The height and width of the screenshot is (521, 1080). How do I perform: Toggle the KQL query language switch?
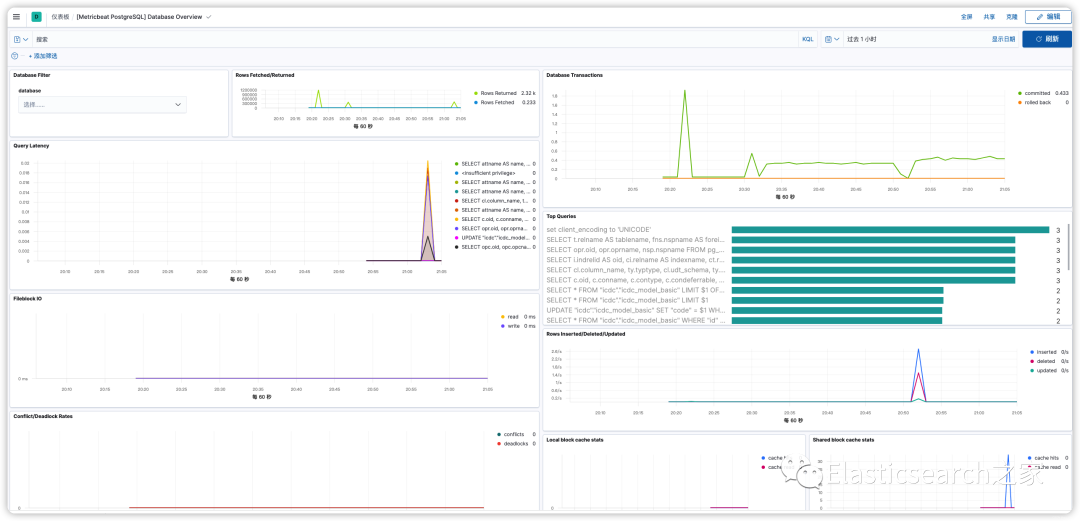tap(807, 40)
